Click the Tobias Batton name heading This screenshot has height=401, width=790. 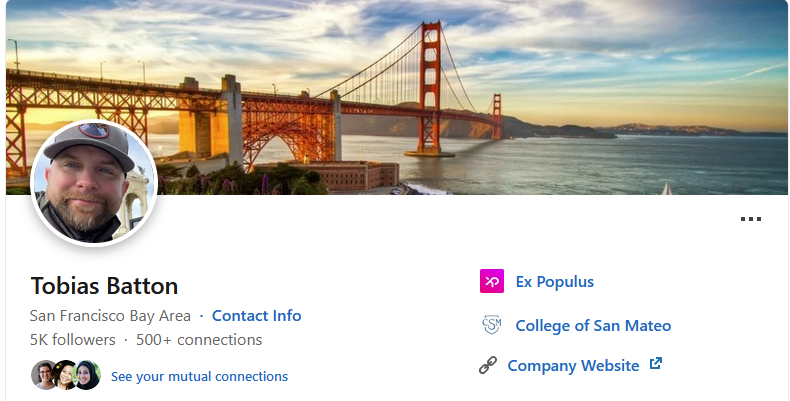(104, 286)
